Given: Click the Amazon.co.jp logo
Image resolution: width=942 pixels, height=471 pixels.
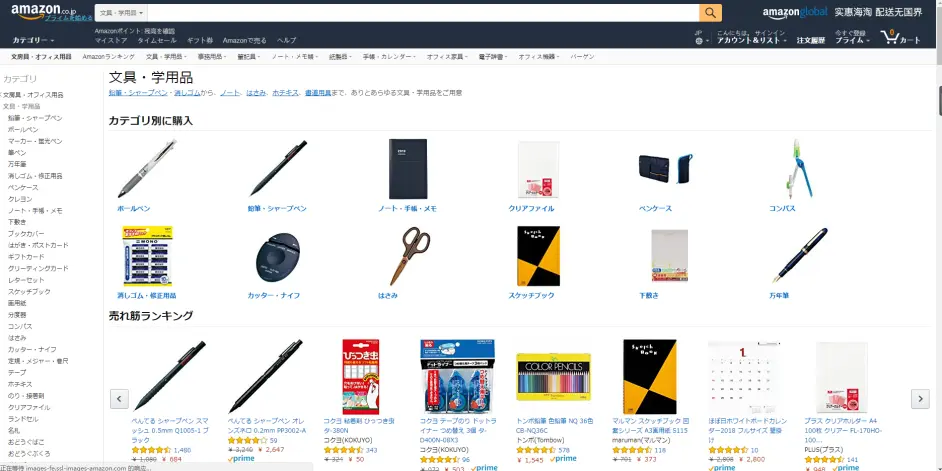Looking at the screenshot, I should [44, 11].
